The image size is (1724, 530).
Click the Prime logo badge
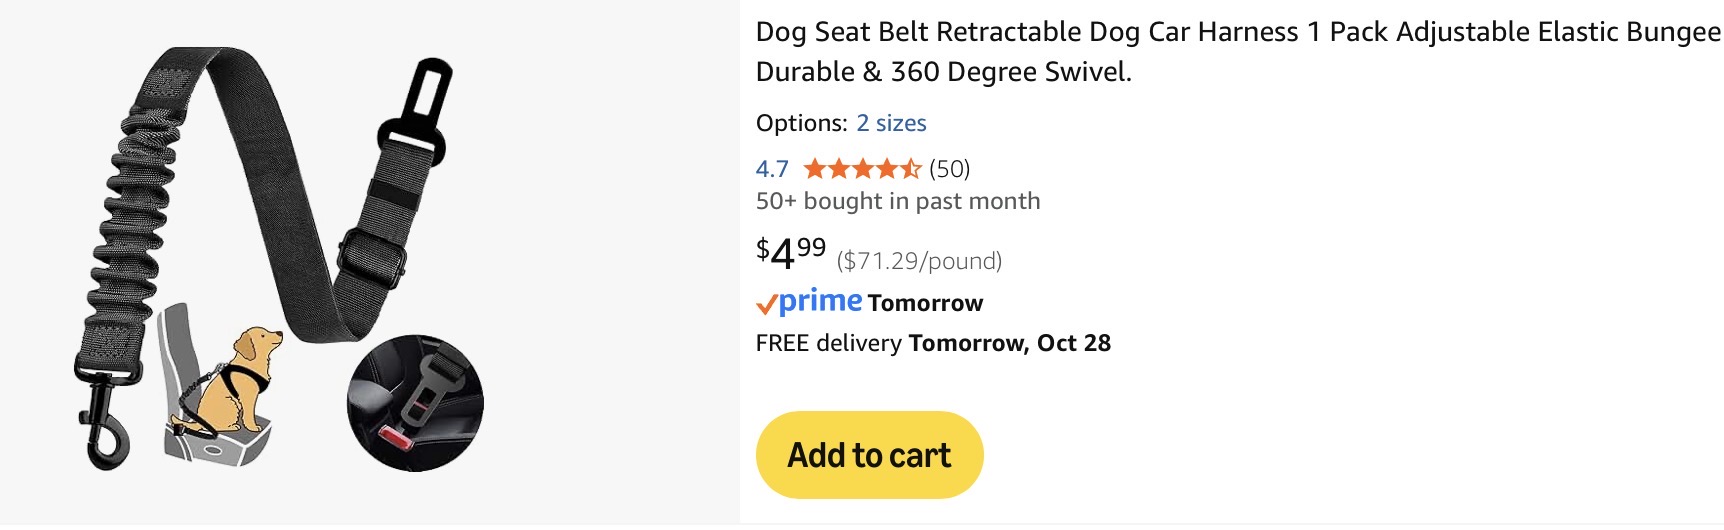click(x=820, y=301)
